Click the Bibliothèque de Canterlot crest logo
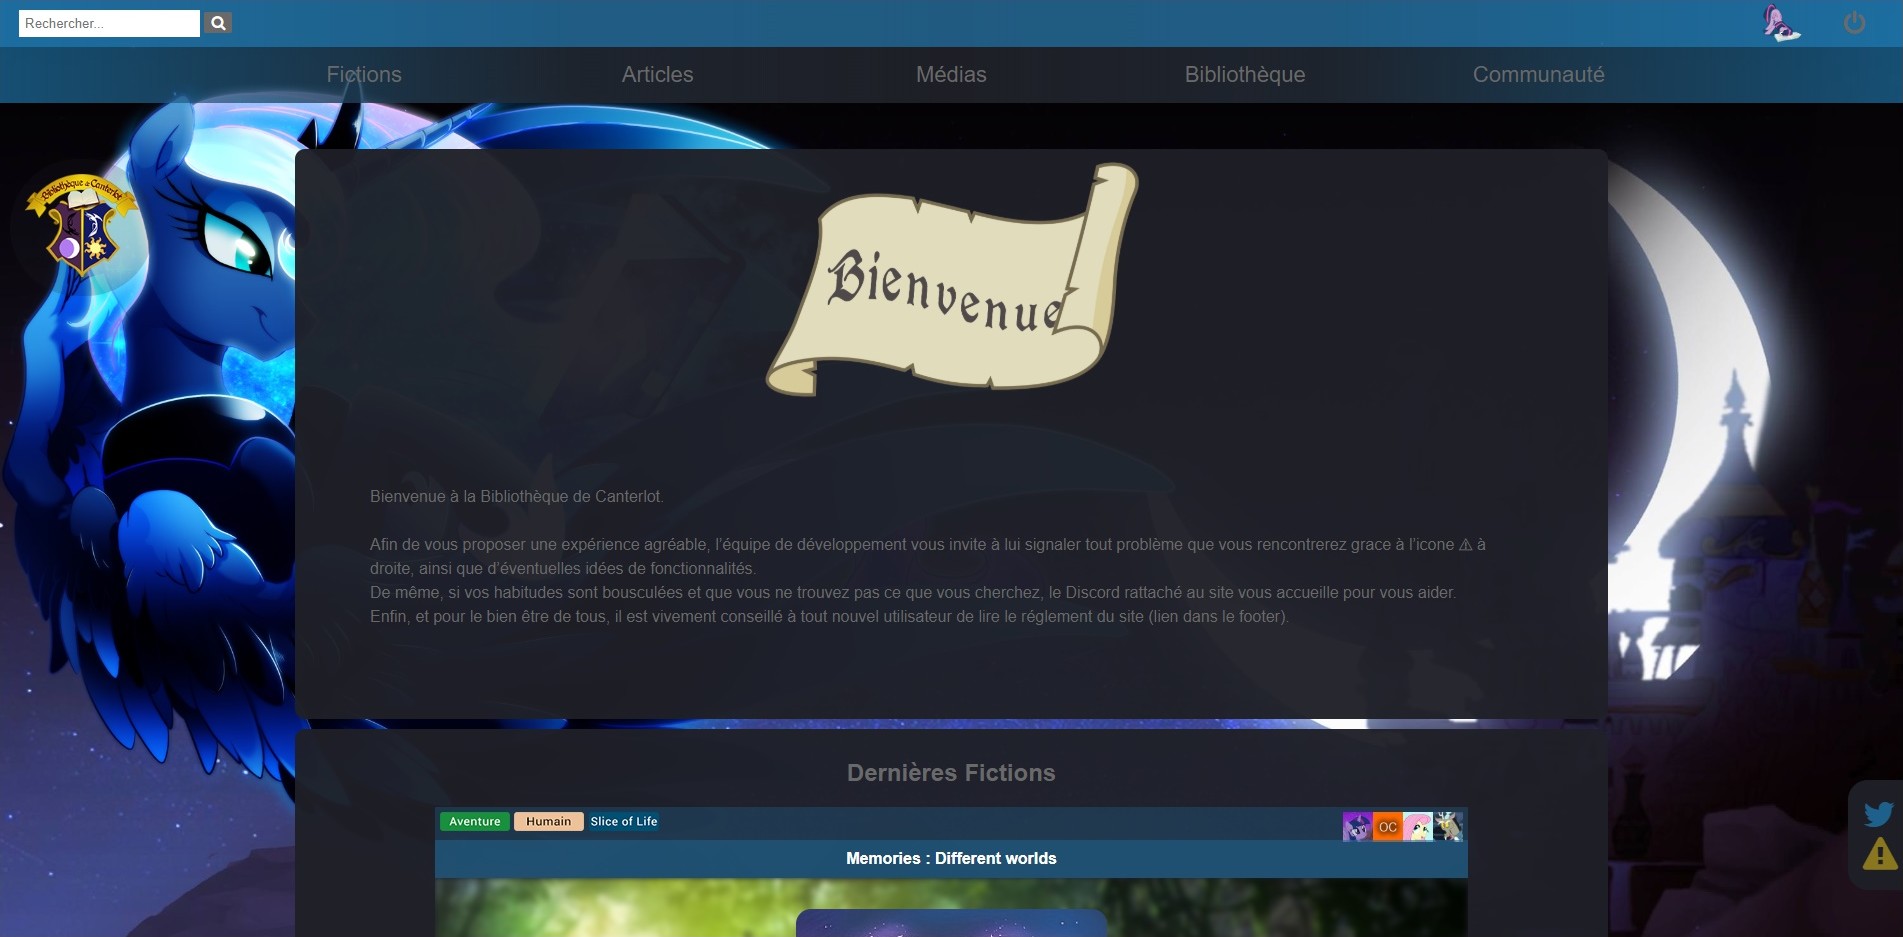The width and height of the screenshot is (1903, 937). click(81, 224)
